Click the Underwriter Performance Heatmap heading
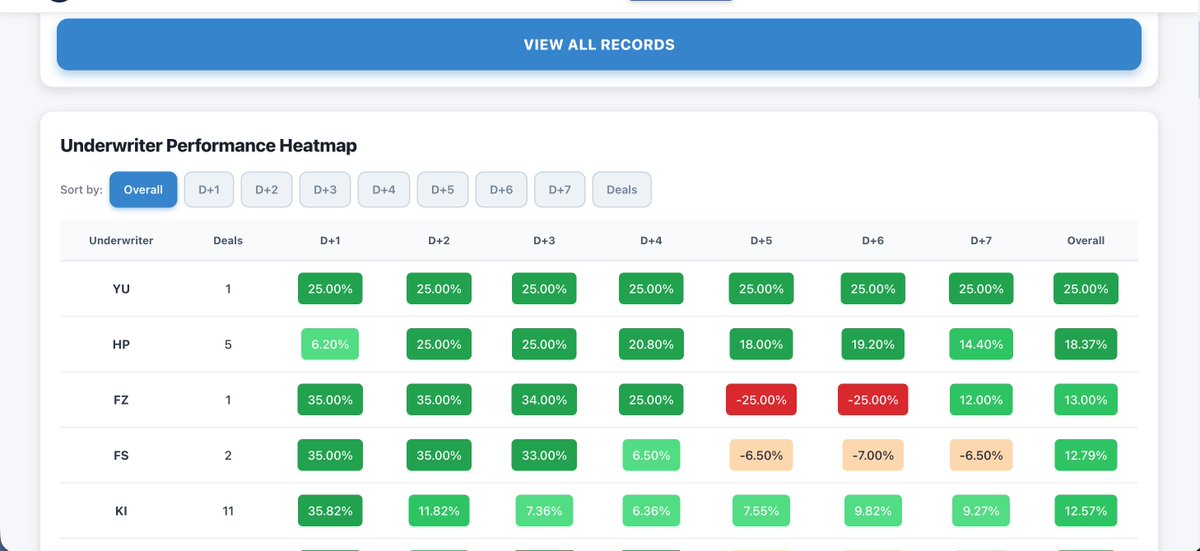This screenshot has height=551, width=1200. click(x=209, y=145)
